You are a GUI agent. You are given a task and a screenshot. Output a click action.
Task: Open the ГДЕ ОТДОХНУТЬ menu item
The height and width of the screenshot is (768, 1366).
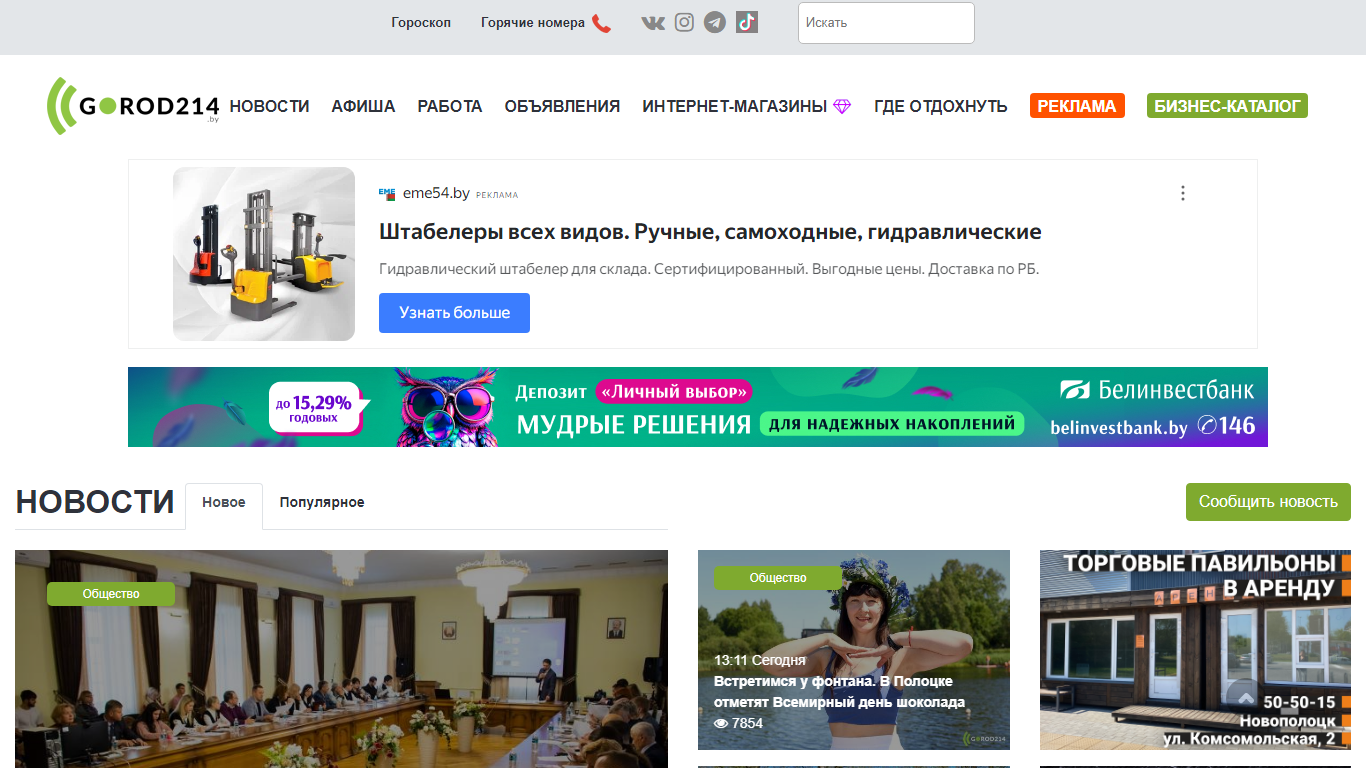click(941, 106)
